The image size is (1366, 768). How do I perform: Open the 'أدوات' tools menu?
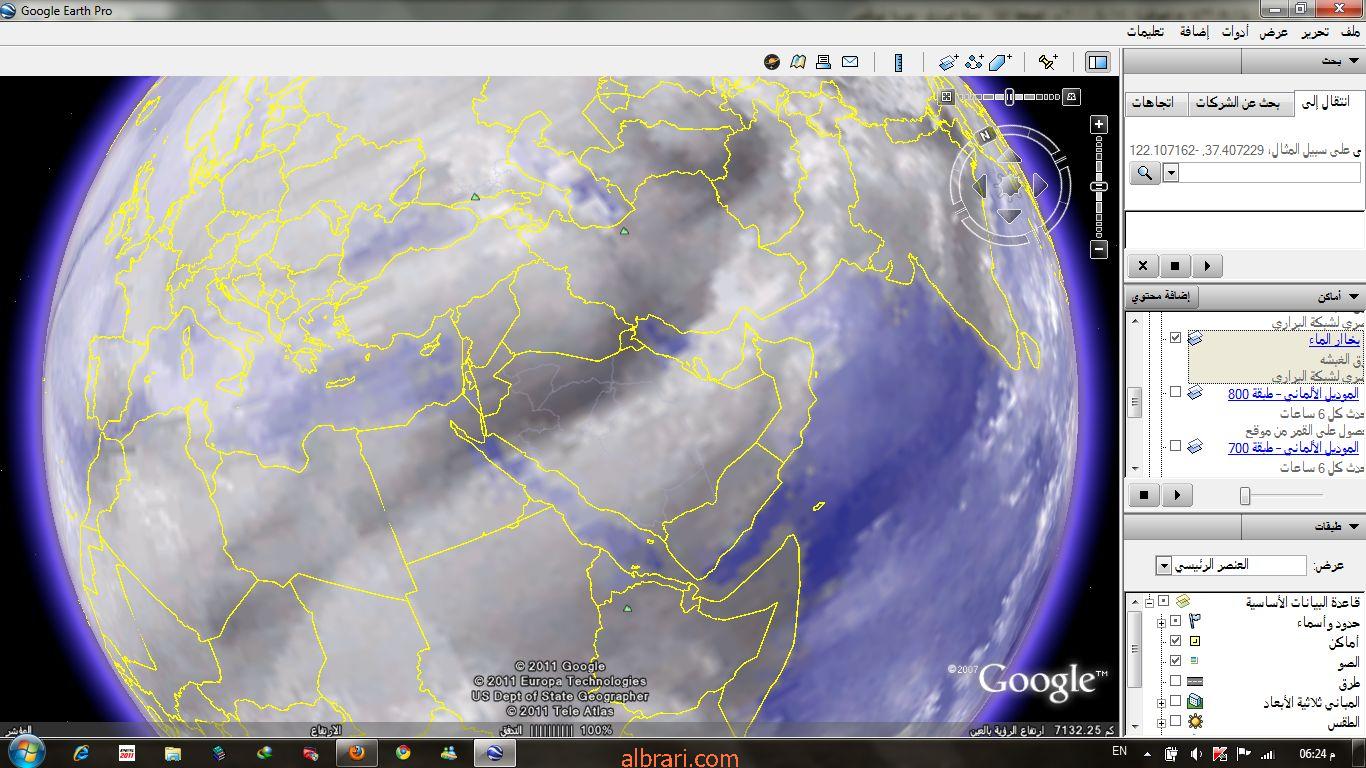[1235, 32]
